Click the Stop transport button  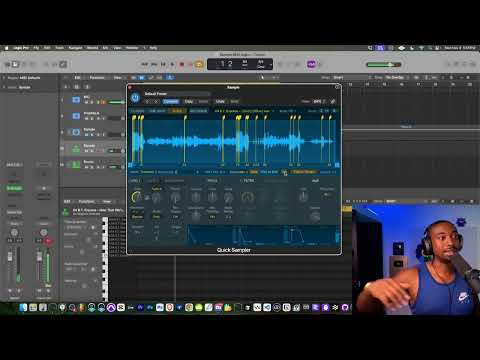click(x=163, y=64)
